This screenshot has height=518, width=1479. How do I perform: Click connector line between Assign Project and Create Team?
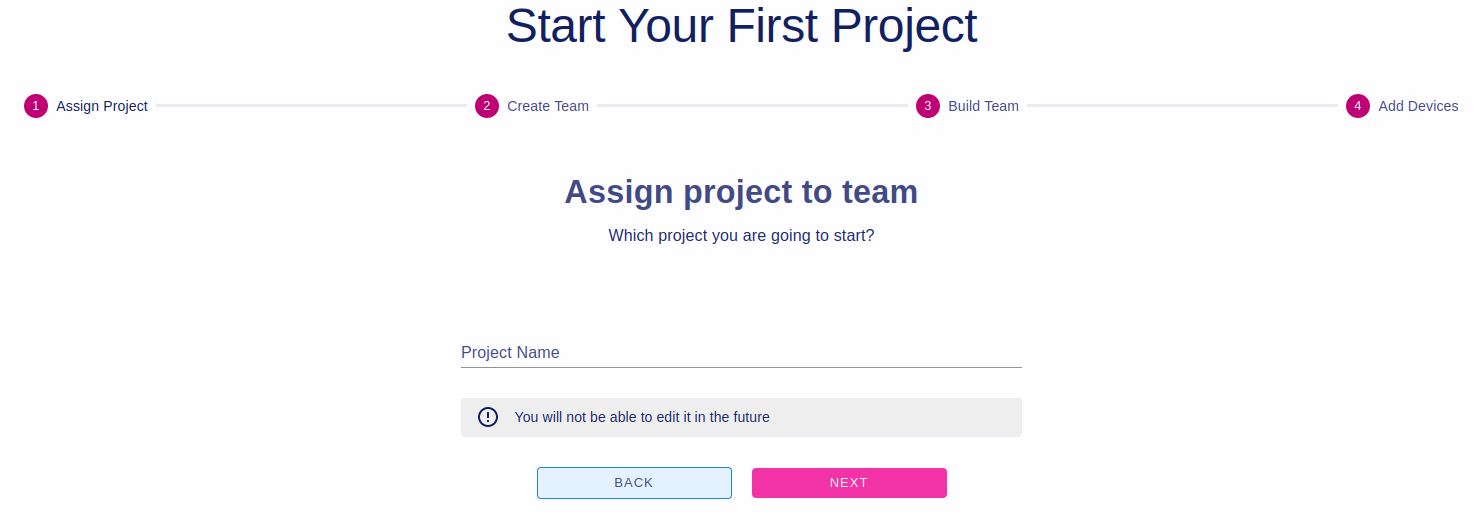(311, 105)
